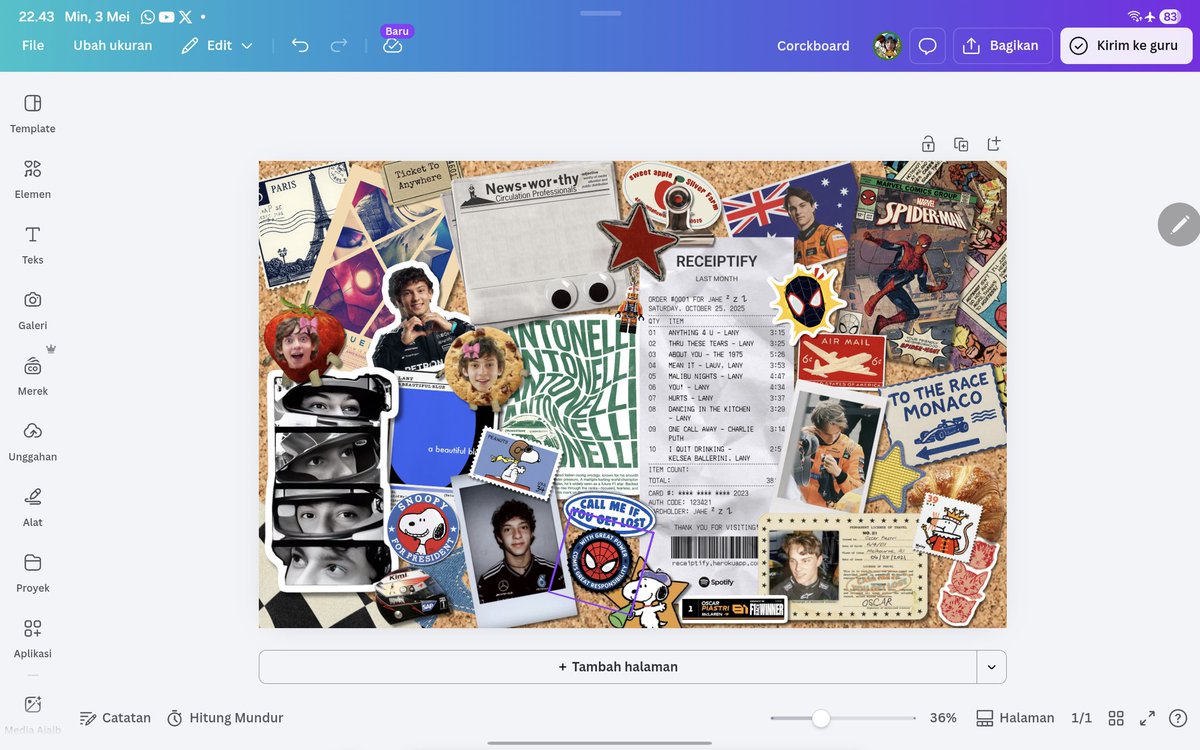Start the Hitung Mundur timer

[x=225, y=718]
